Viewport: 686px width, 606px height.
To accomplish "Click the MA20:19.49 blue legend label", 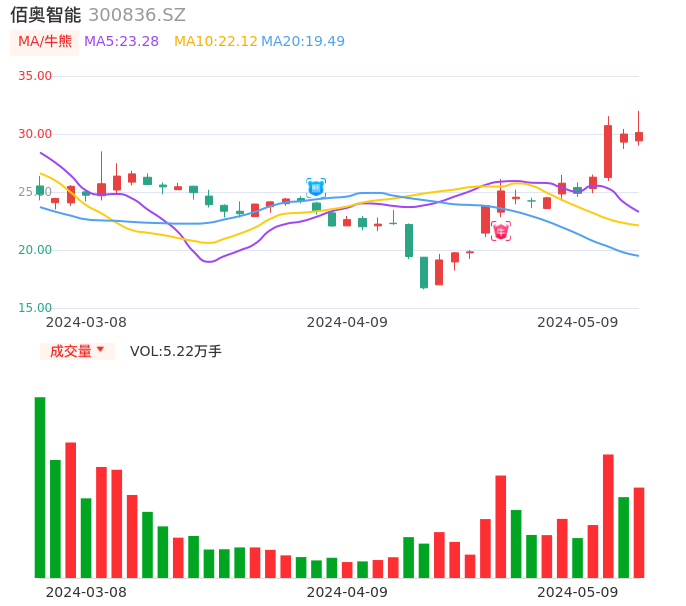I will (x=303, y=41).
